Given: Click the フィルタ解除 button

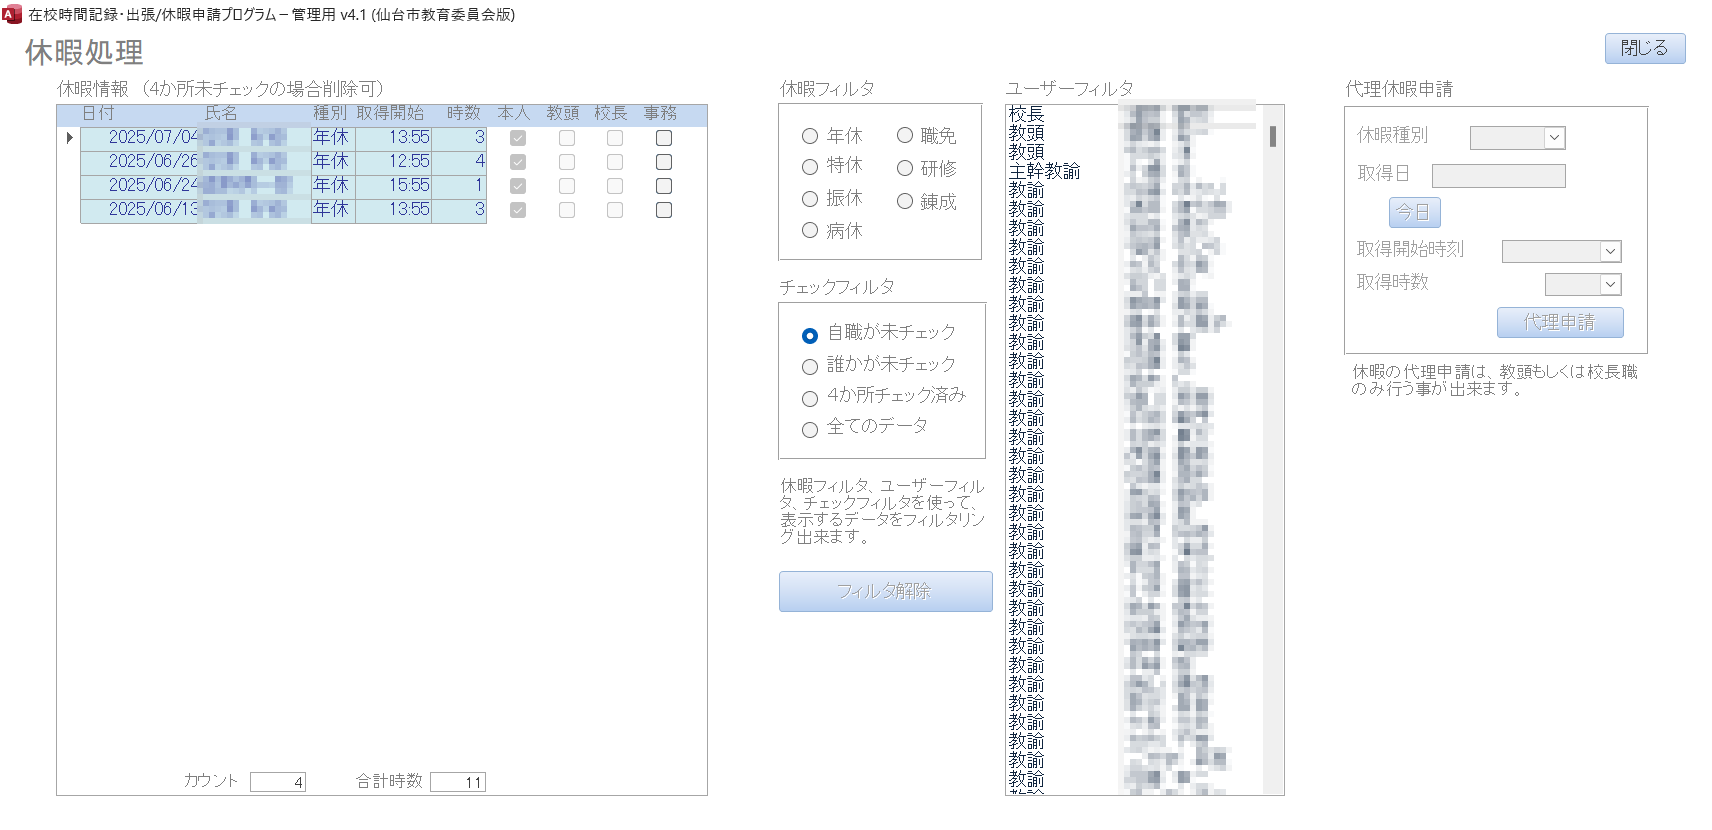Looking at the screenshot, I should coord(885,591).
